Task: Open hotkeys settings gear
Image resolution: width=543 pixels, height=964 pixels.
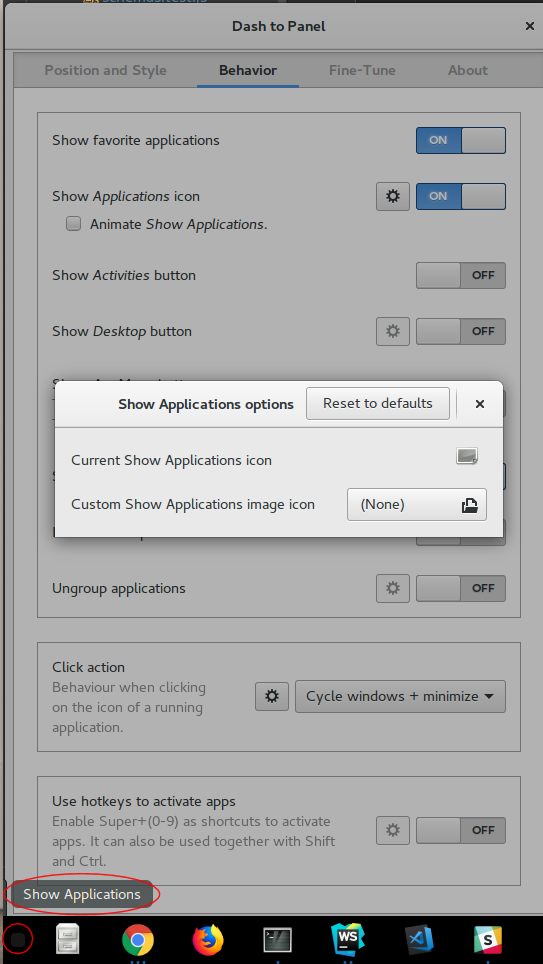Action: 393,831
